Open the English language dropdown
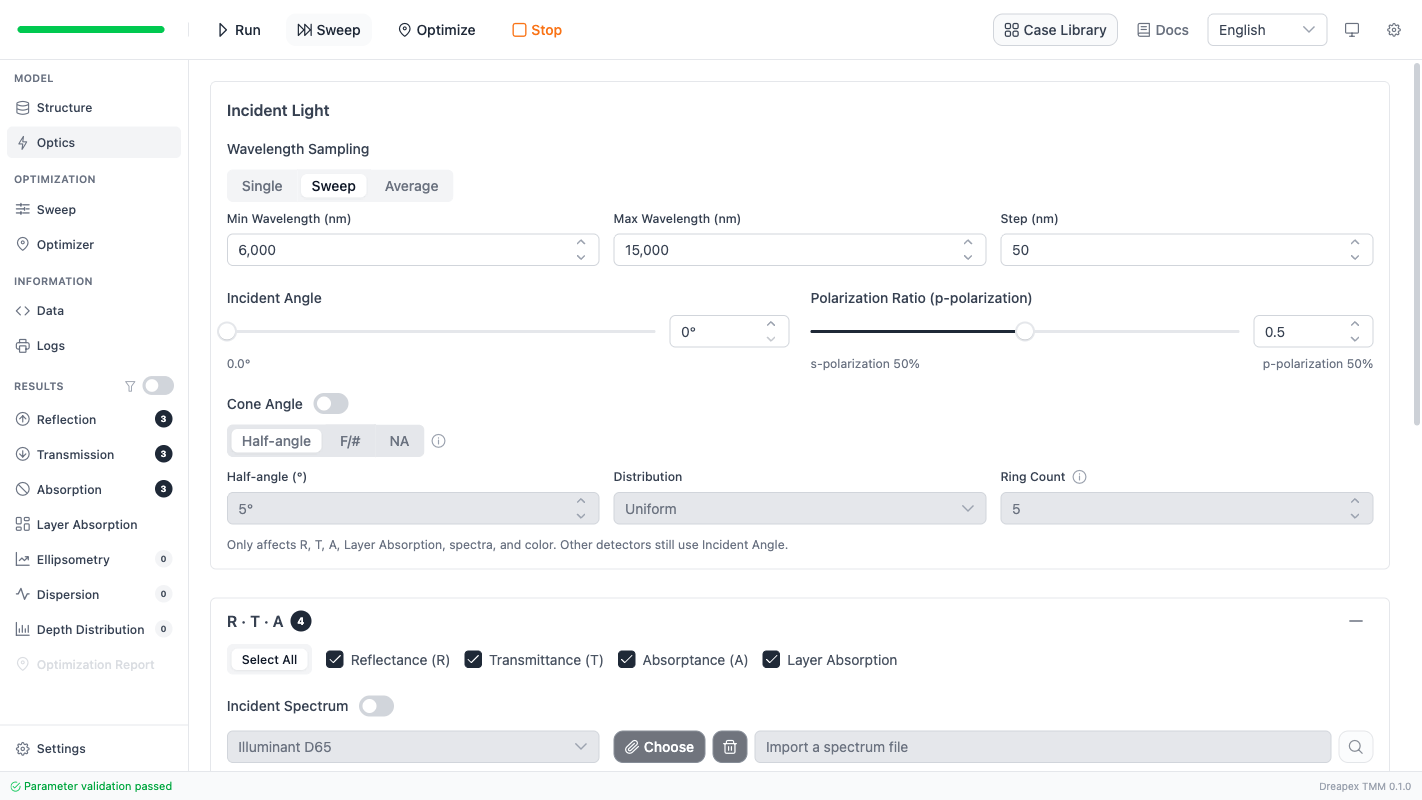 1267,30
